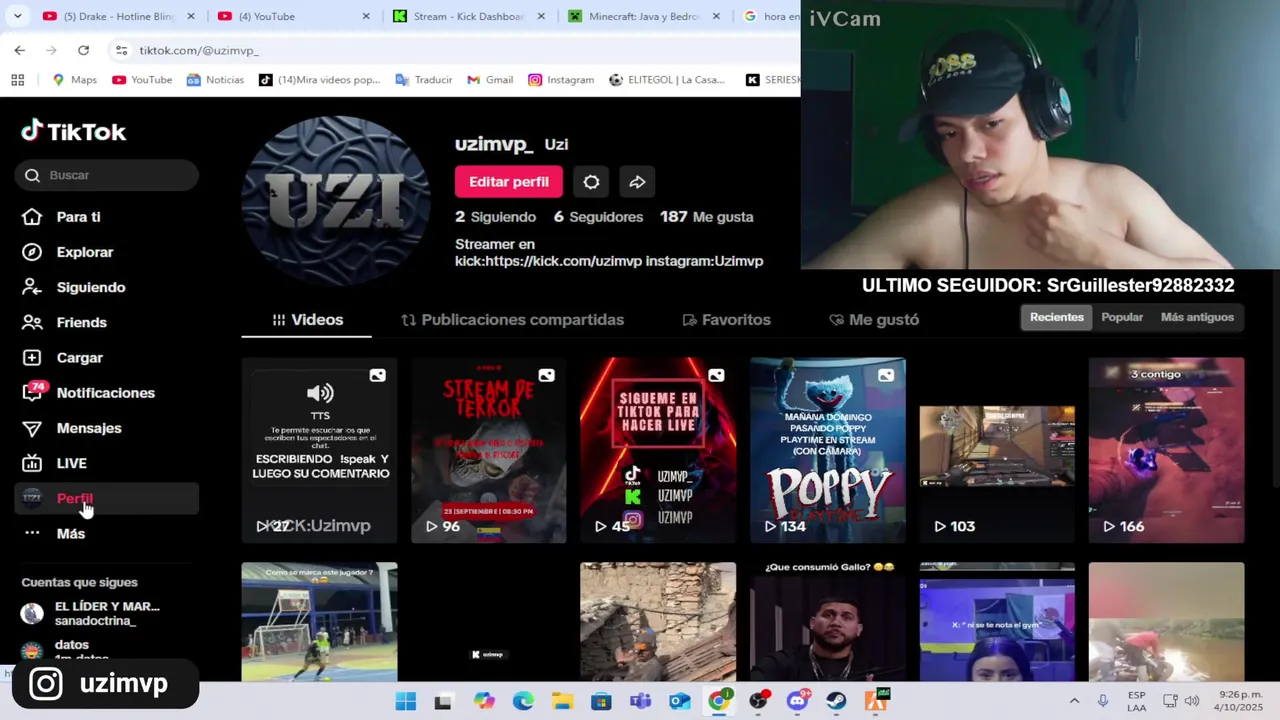1280x720 pixels.
Task: Open the taskbar volume icon
Action: [1192, 701]
